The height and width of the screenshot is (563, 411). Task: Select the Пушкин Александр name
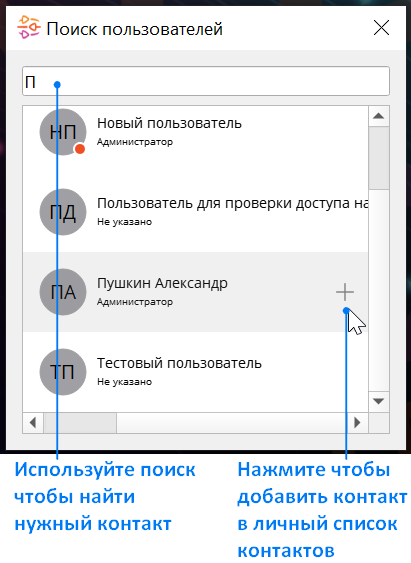(x=162, y=283)
